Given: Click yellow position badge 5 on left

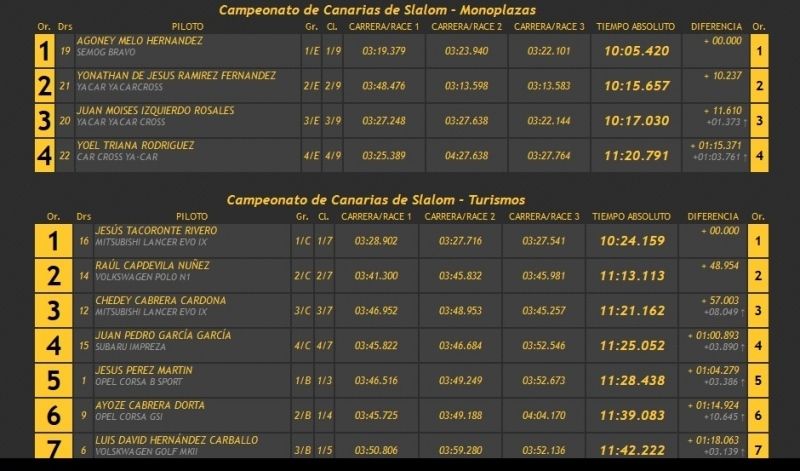Looking at the screenshot, I should tap(54, 380).
